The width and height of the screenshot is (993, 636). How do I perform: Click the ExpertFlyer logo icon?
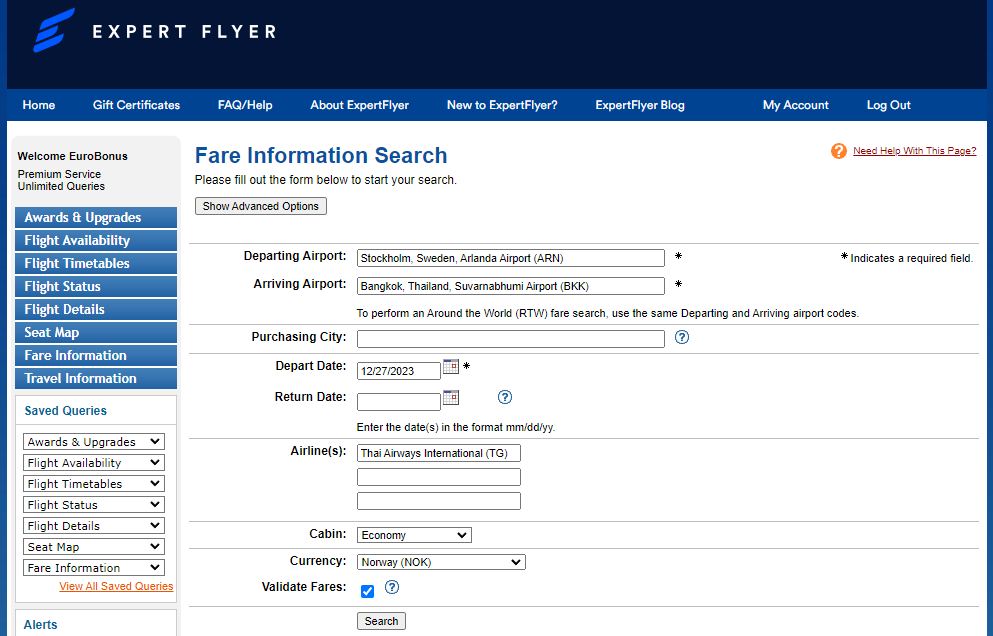(x=54, y=30)
